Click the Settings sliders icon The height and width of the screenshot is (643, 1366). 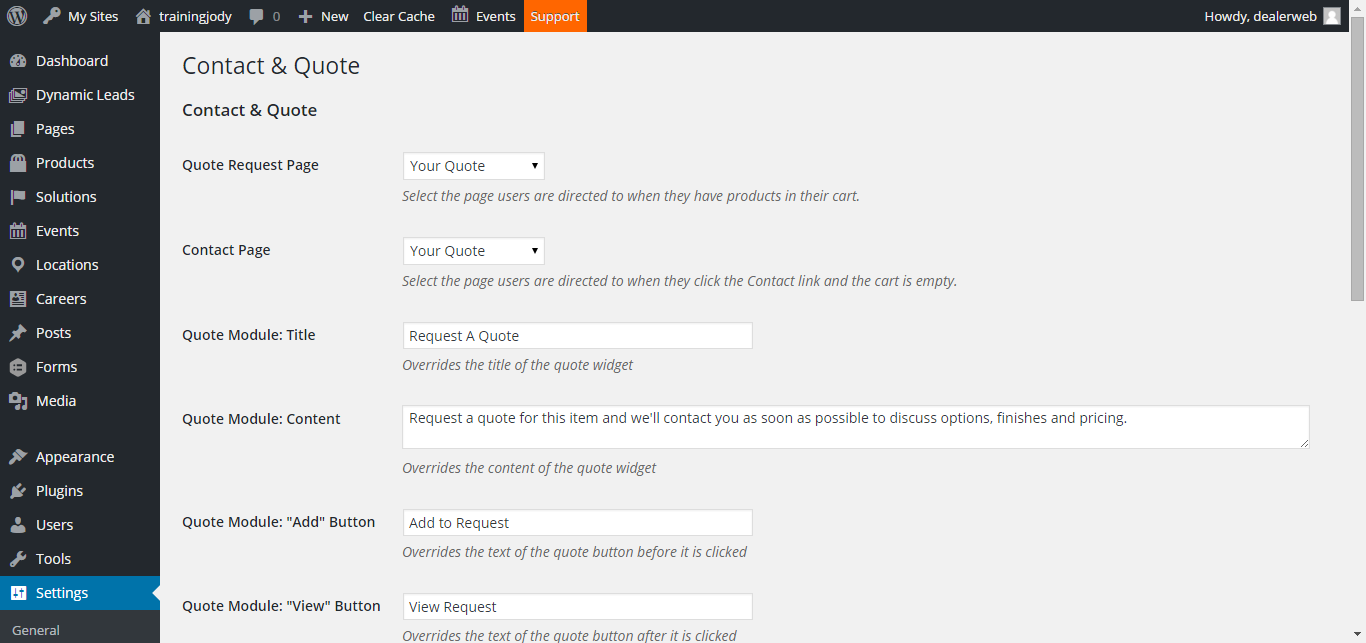coord(18,593)
